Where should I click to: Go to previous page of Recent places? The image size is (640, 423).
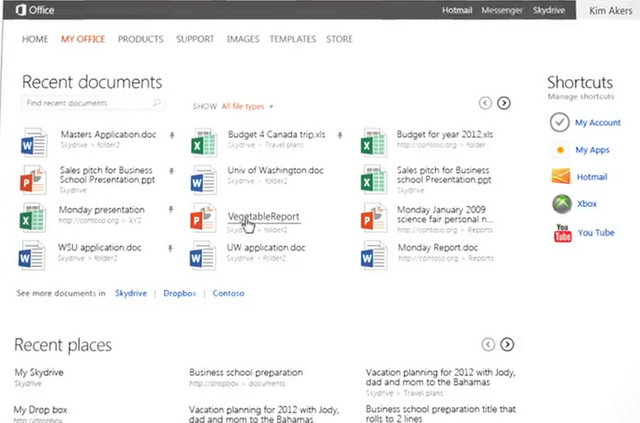[488, 344]
